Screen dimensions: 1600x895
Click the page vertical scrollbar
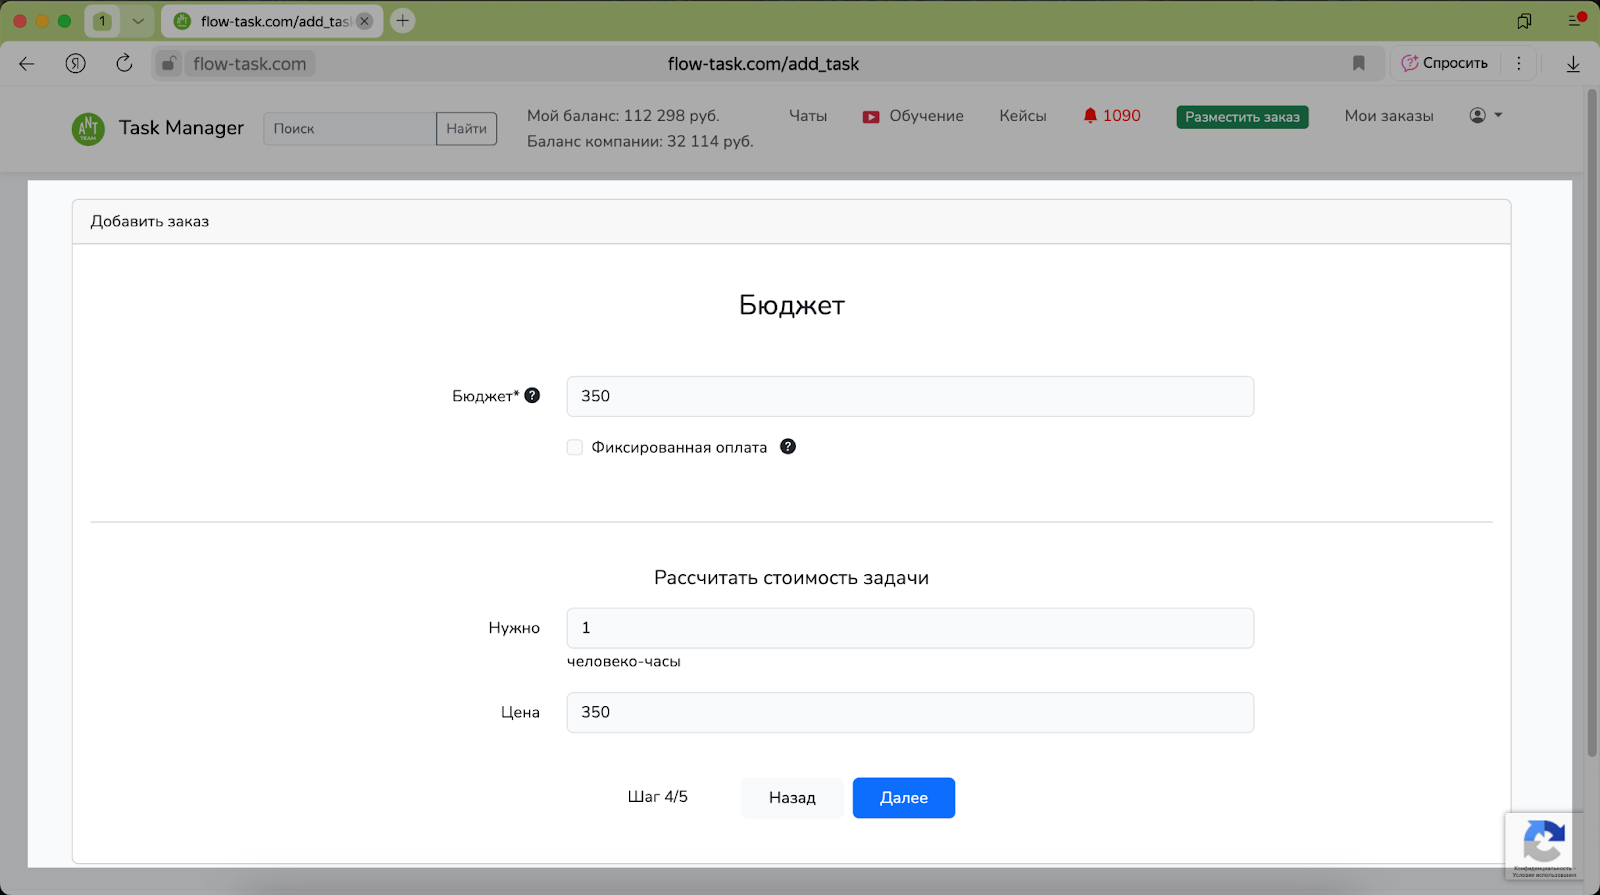(x=1591, y=420)
